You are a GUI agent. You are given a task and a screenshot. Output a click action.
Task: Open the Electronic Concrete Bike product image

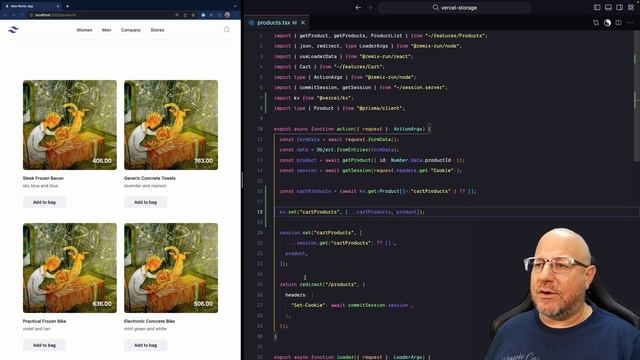point(171,268)
